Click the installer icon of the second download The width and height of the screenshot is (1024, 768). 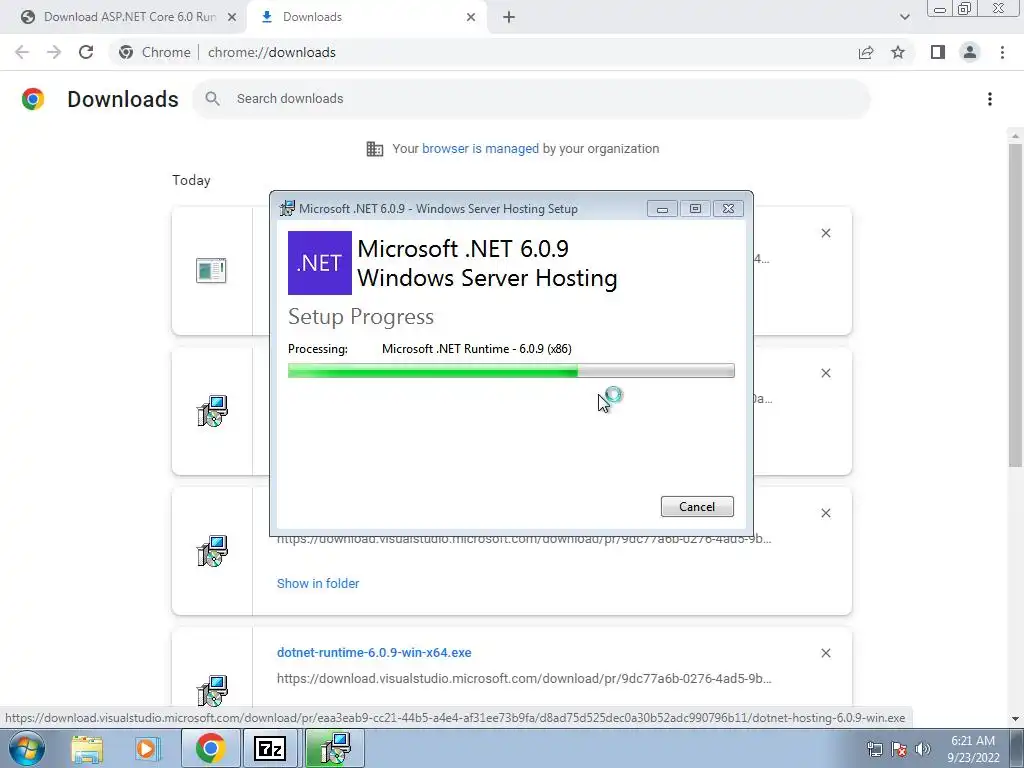212,411
